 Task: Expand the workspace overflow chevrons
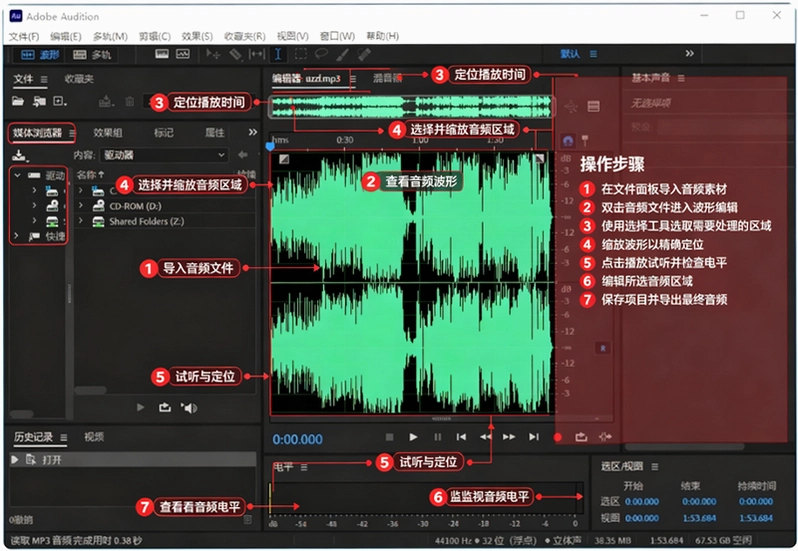[x=689, y=53]
